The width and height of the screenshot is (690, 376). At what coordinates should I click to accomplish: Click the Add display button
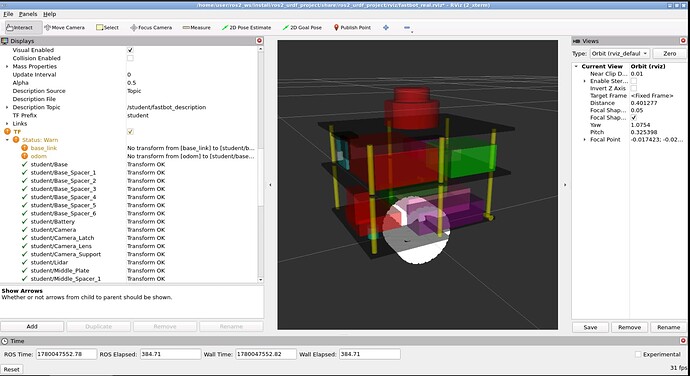point(32,326)
